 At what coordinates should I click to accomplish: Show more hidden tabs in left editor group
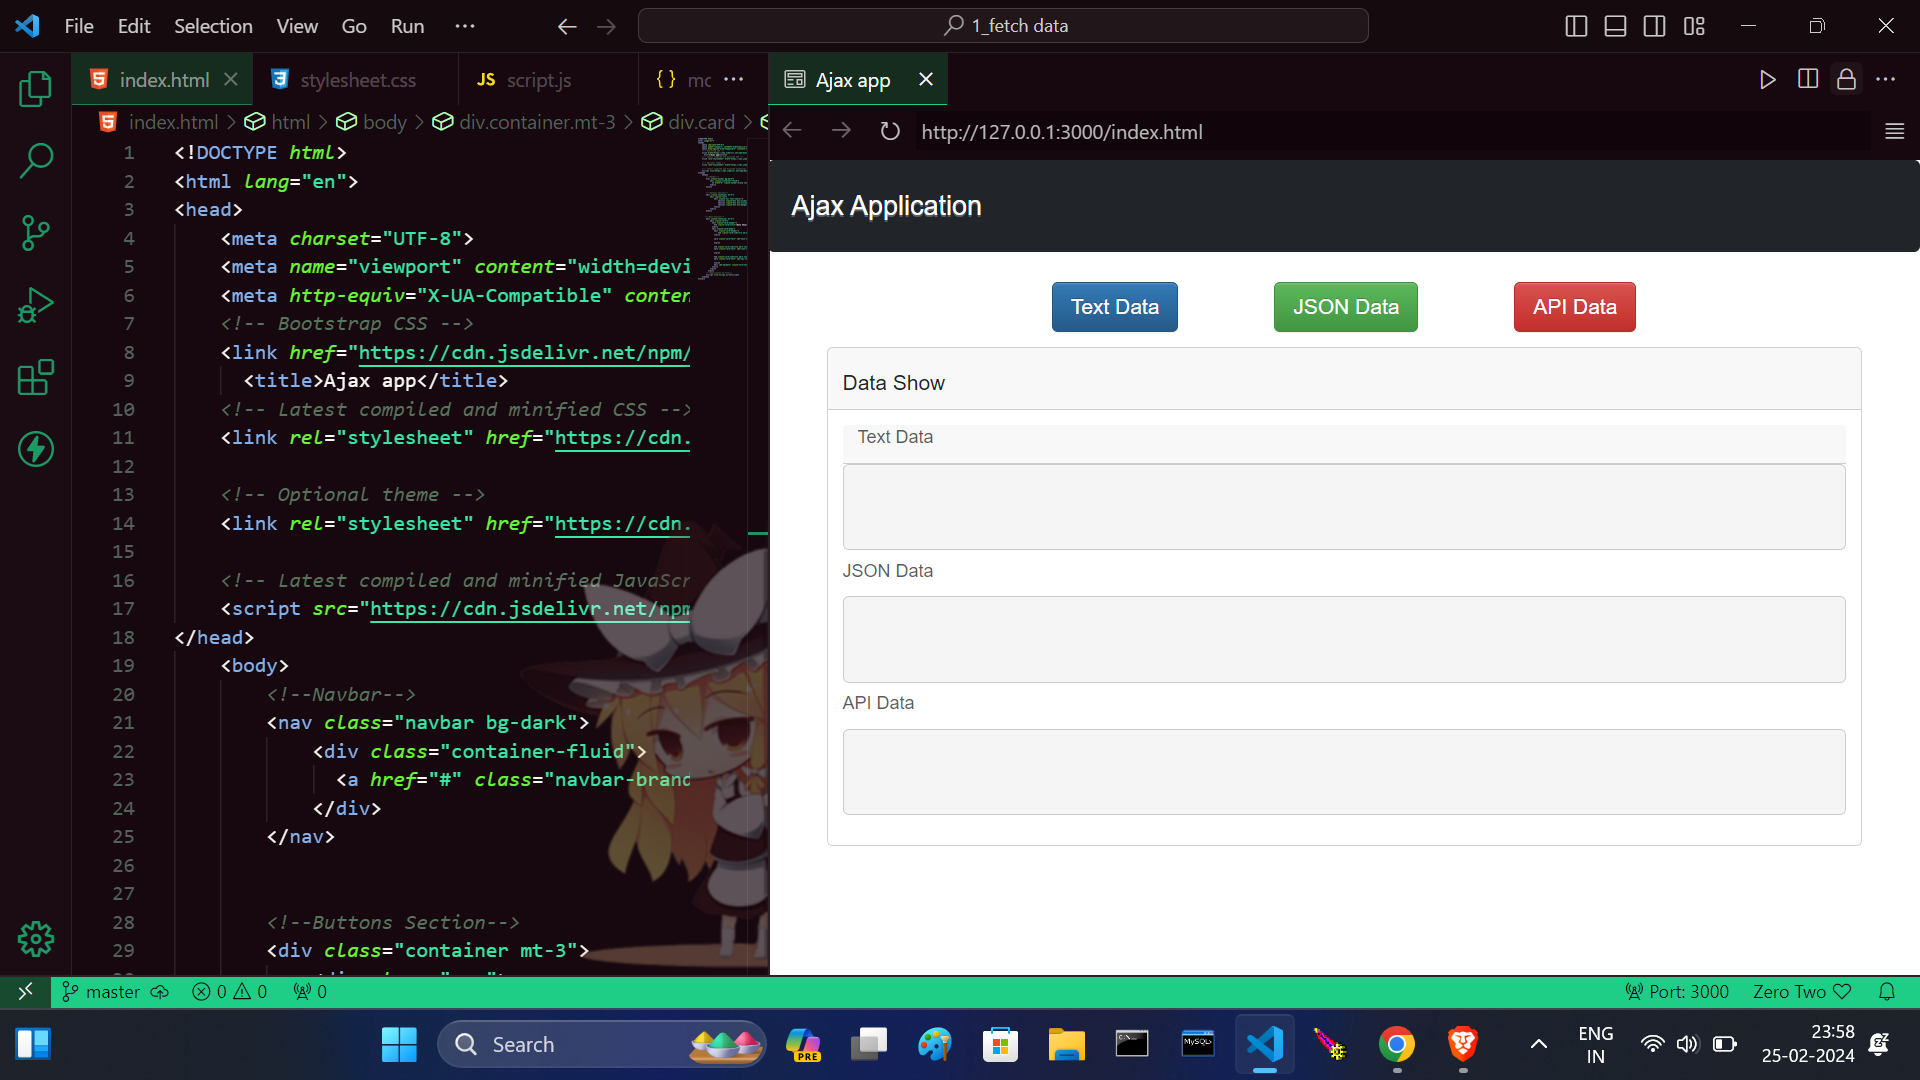click(x=734, y=79)
